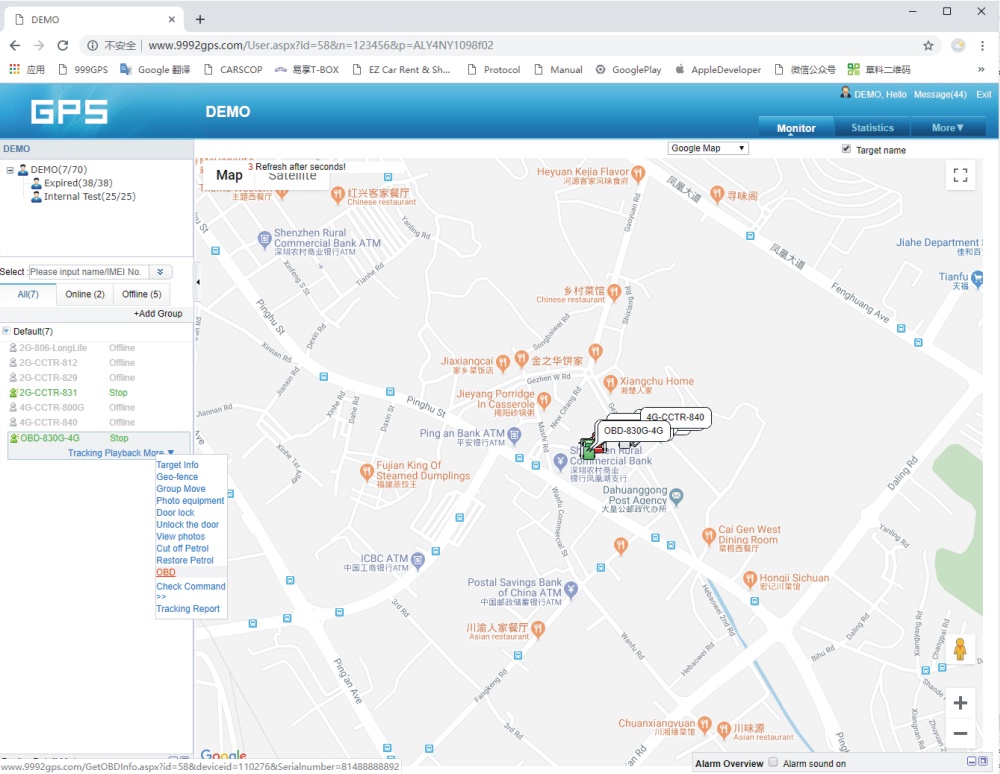Collapse the DEMO(7/70) tree node
1000x774 pixels.
tap(10, 170)
